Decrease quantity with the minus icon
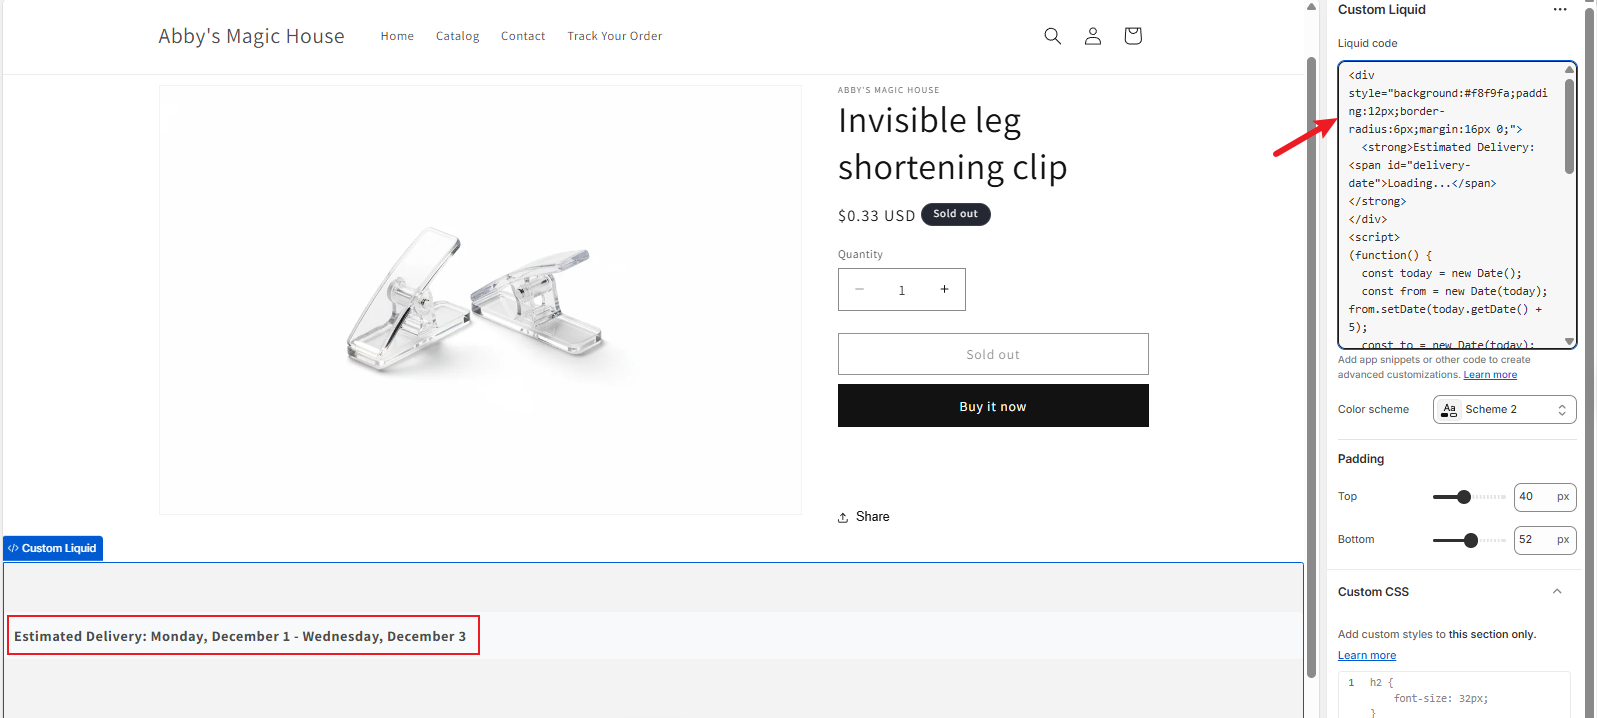This screenshot has width=1597, height=718. [x=859, y=290]
